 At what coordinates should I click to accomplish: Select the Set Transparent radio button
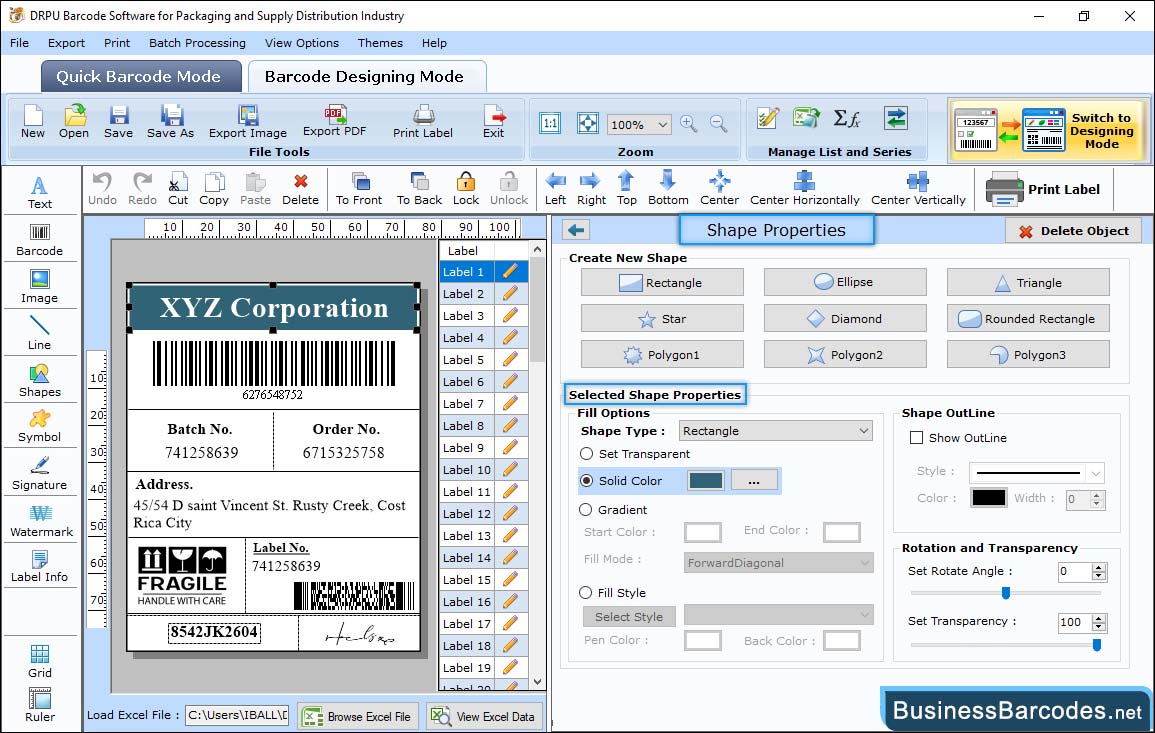pos(586,454)
